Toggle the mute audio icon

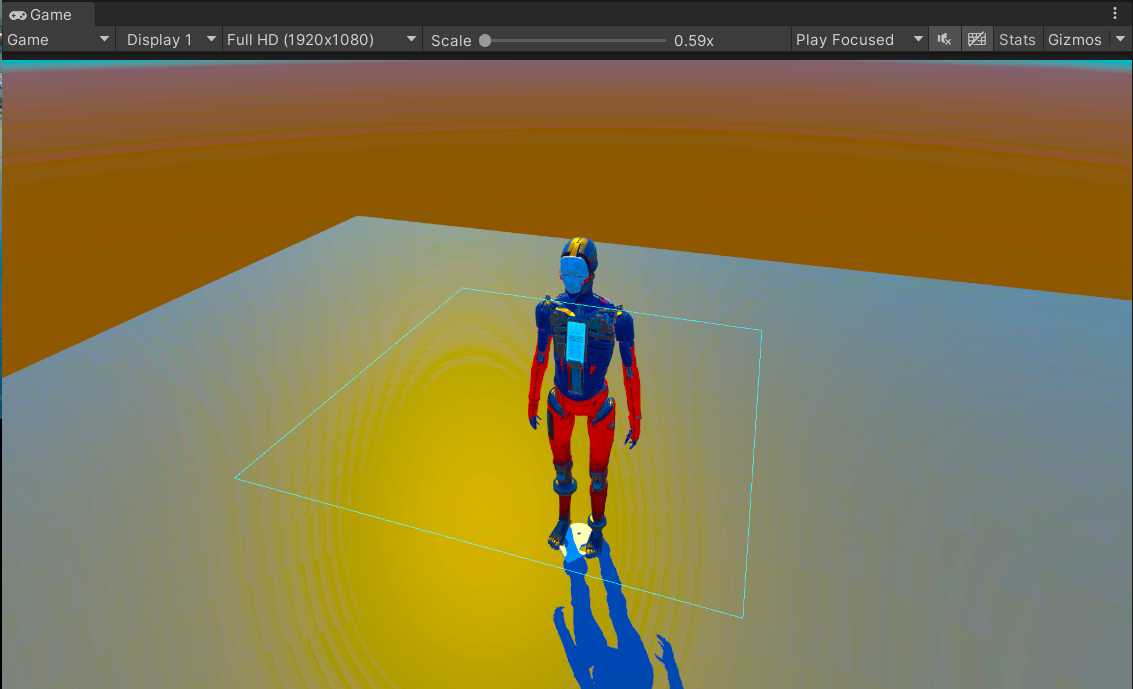pos(944,40)
